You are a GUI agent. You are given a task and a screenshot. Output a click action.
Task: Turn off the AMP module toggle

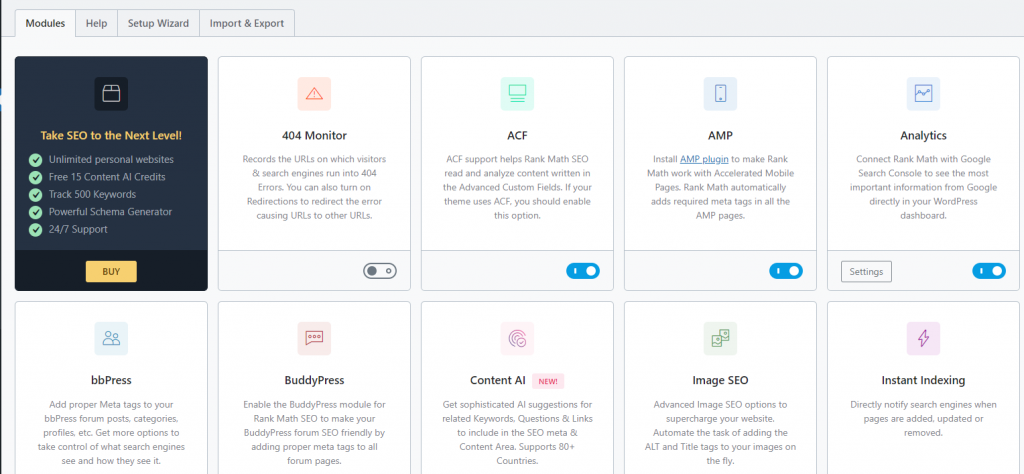coord(786,271)
